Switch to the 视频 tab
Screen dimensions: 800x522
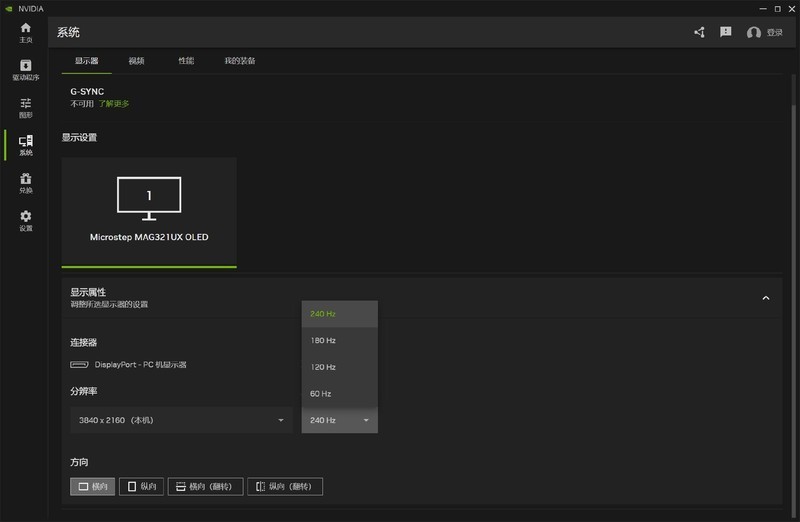[x=136, y=61]
